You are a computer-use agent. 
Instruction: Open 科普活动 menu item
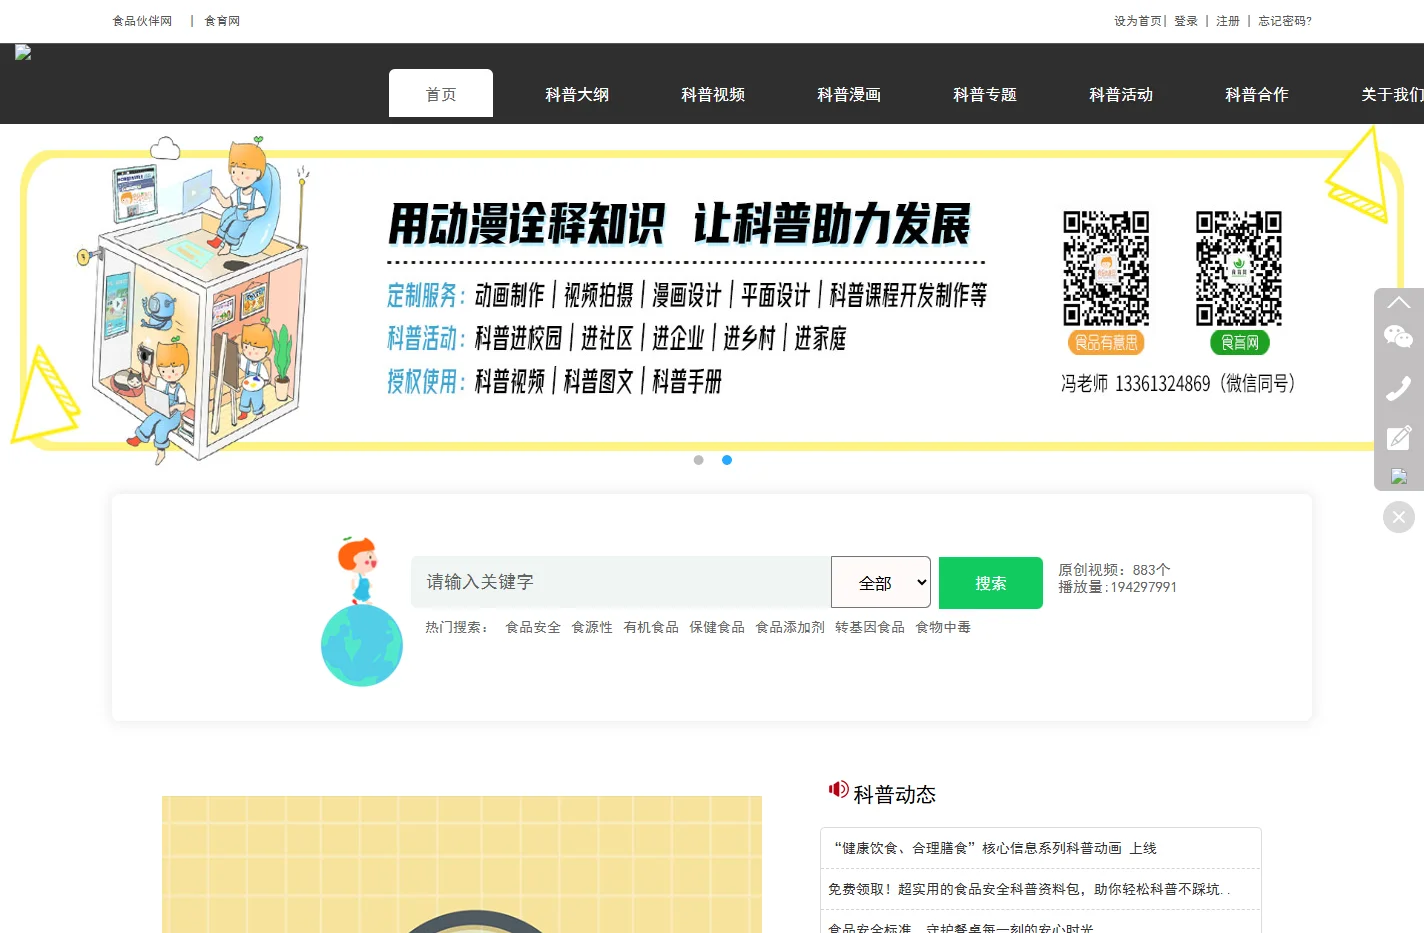click(x=1121, y=94)
